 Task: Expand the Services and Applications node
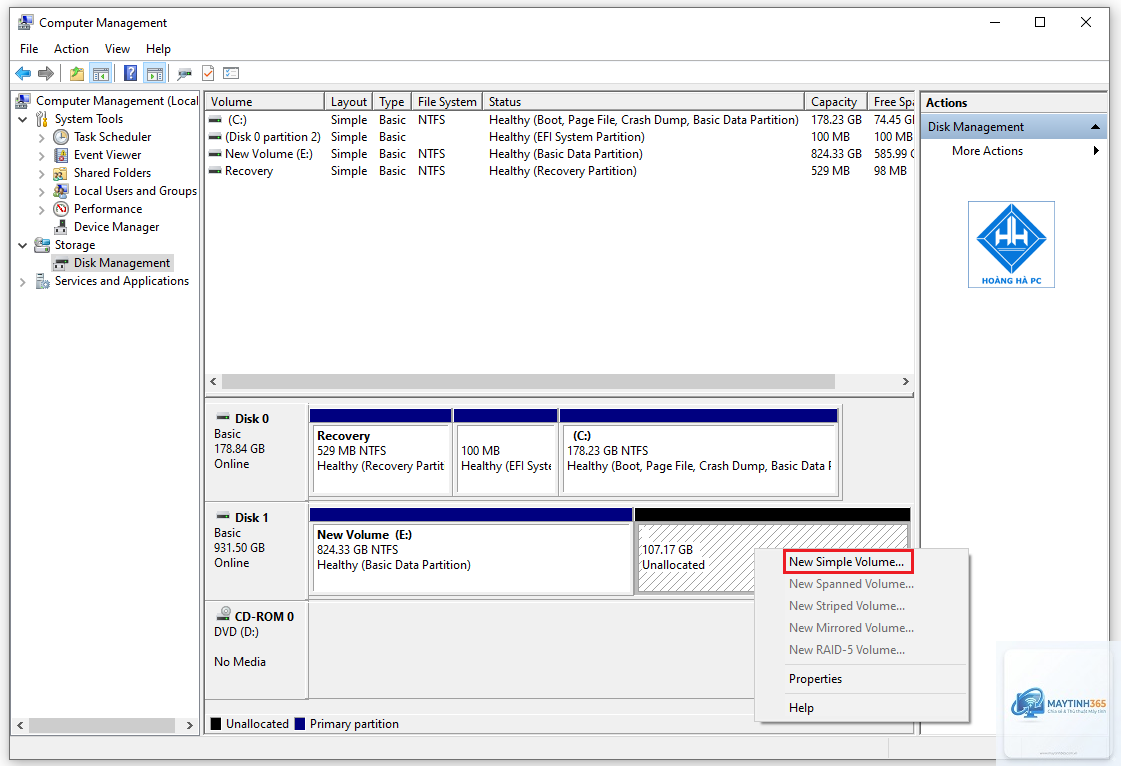23,282
